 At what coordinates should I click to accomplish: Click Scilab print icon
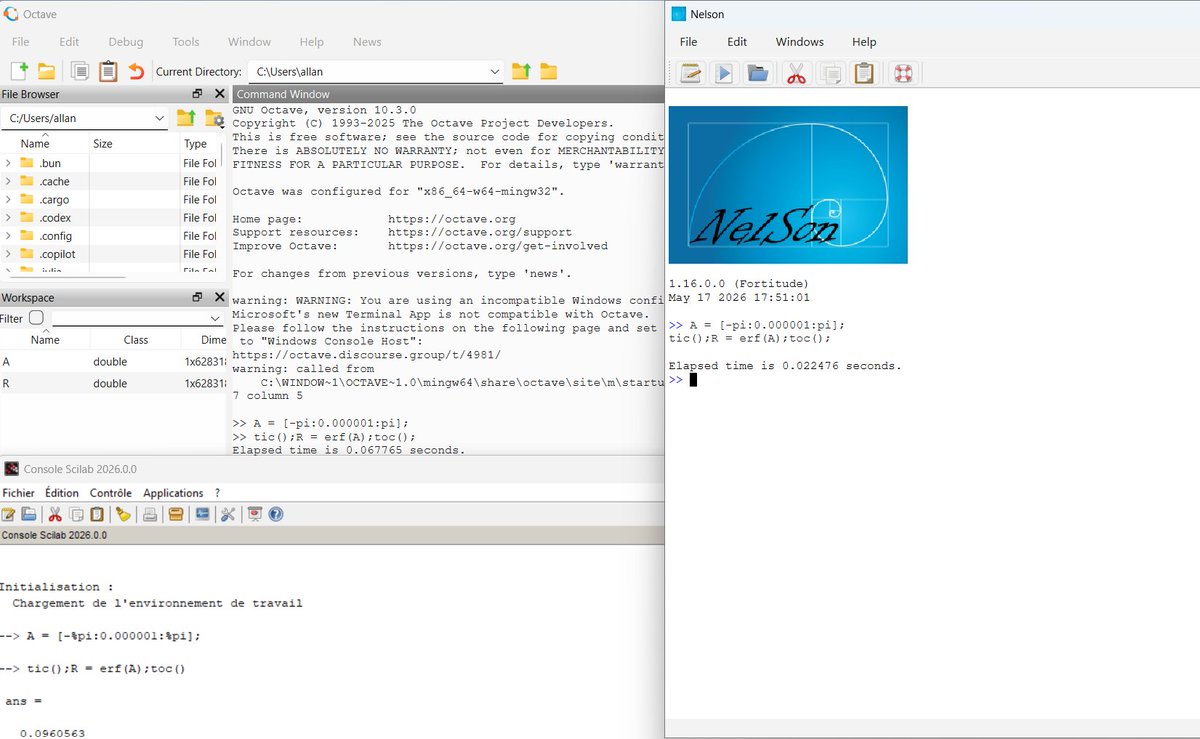pos(149,514)
